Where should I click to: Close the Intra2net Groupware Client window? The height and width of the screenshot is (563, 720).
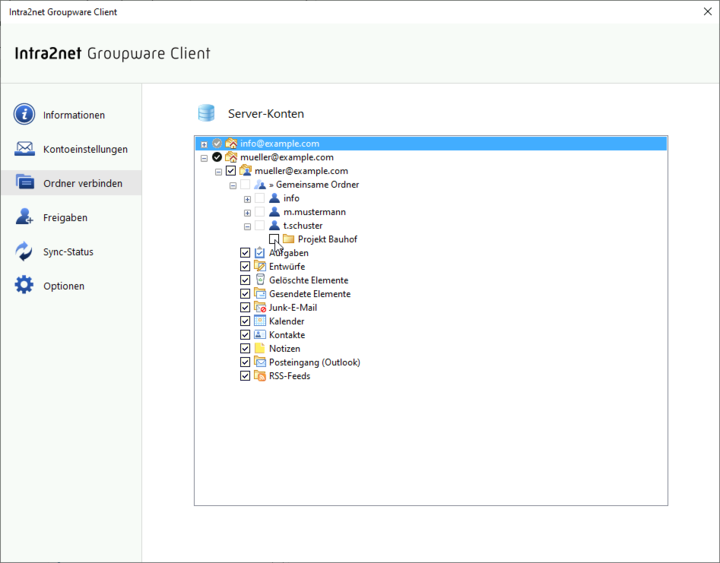(708, 11)
